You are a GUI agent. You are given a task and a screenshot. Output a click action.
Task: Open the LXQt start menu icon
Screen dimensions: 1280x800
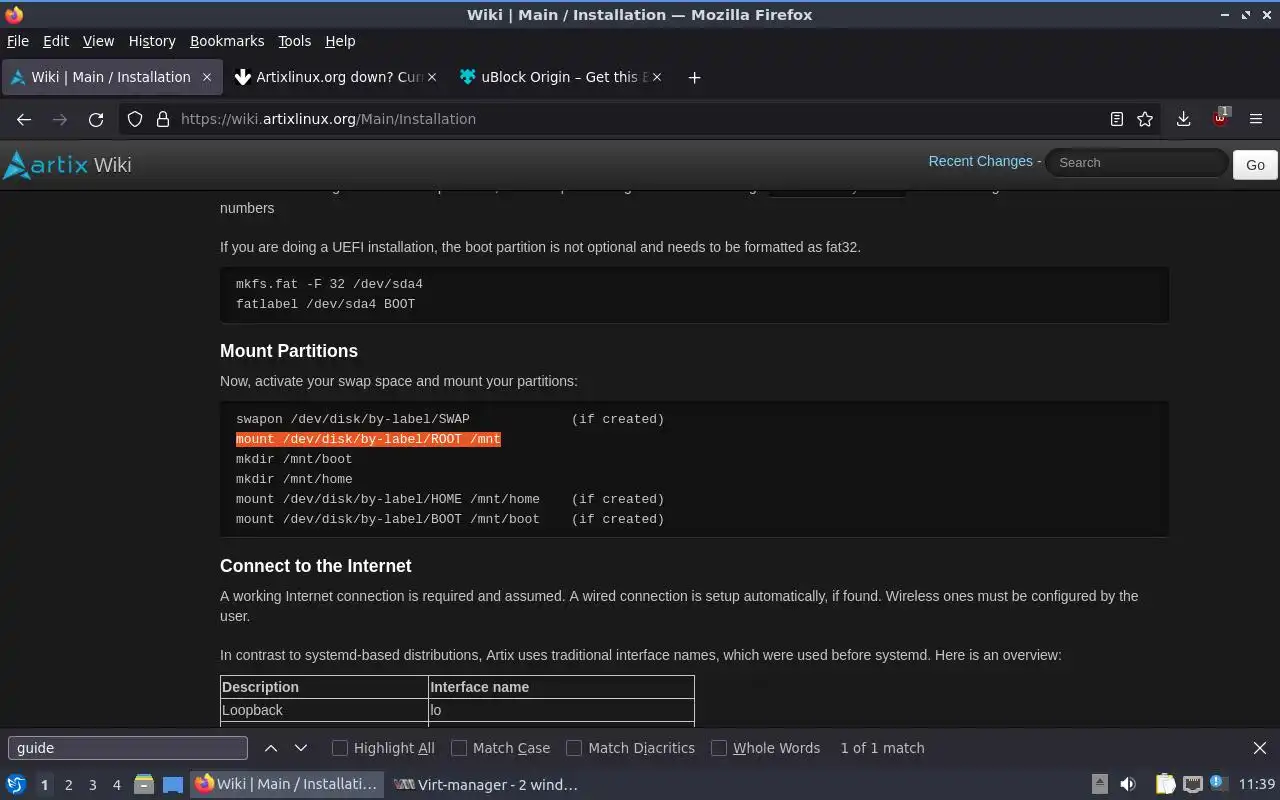click(x=16, y=785)
